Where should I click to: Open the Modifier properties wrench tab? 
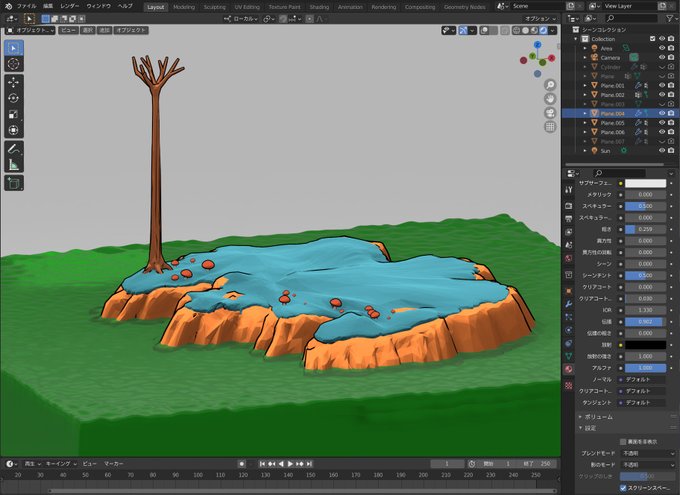[x=569, y=304]
